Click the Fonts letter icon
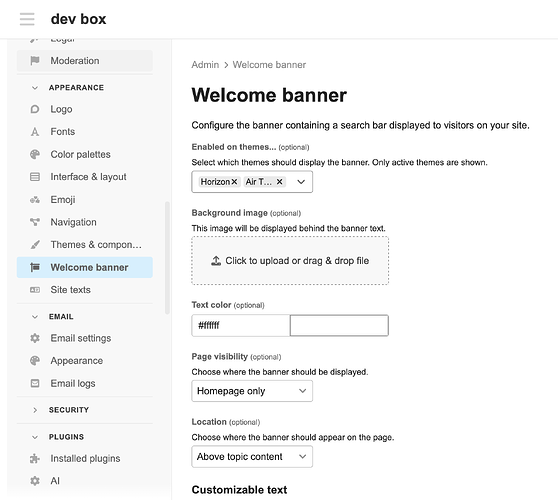558x500 pixels. coord(35,132)
